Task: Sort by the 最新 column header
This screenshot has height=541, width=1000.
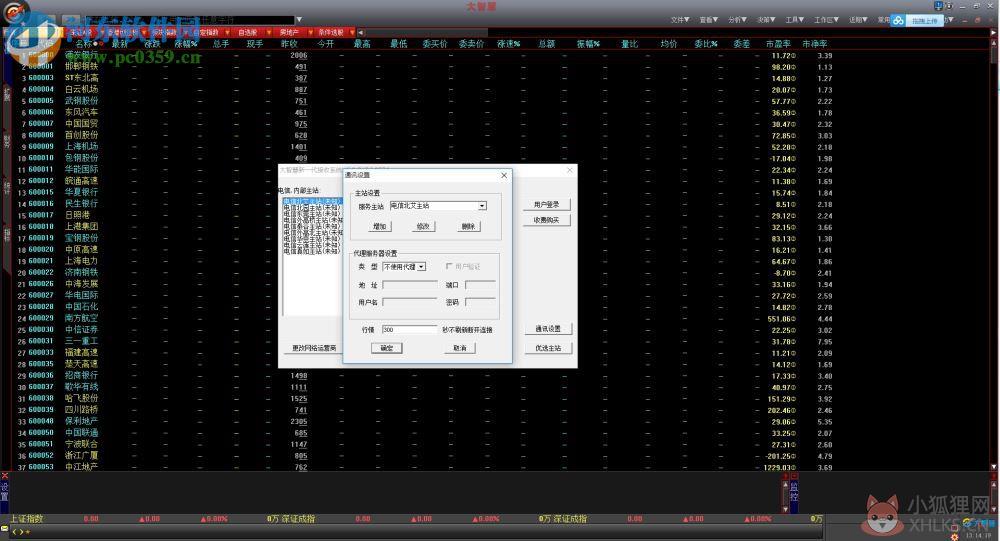Action: pyautogui.click(x=120, y=44)
